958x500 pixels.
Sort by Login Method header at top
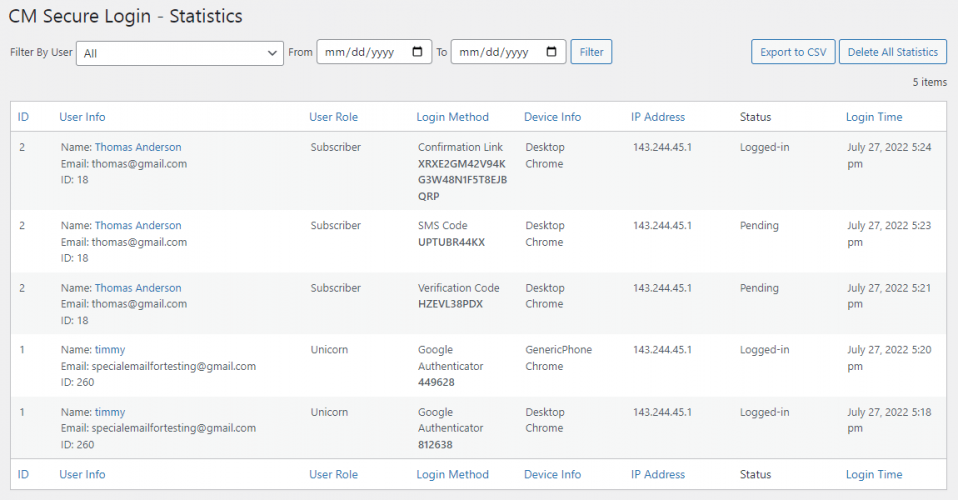coord(452,117)
